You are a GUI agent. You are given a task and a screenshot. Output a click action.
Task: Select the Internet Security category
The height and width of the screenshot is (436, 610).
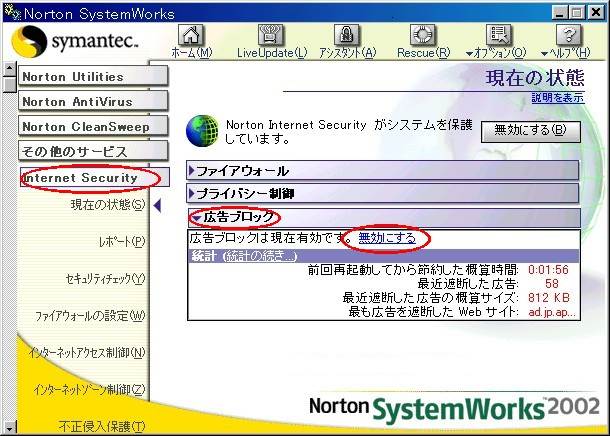point(95,177)
